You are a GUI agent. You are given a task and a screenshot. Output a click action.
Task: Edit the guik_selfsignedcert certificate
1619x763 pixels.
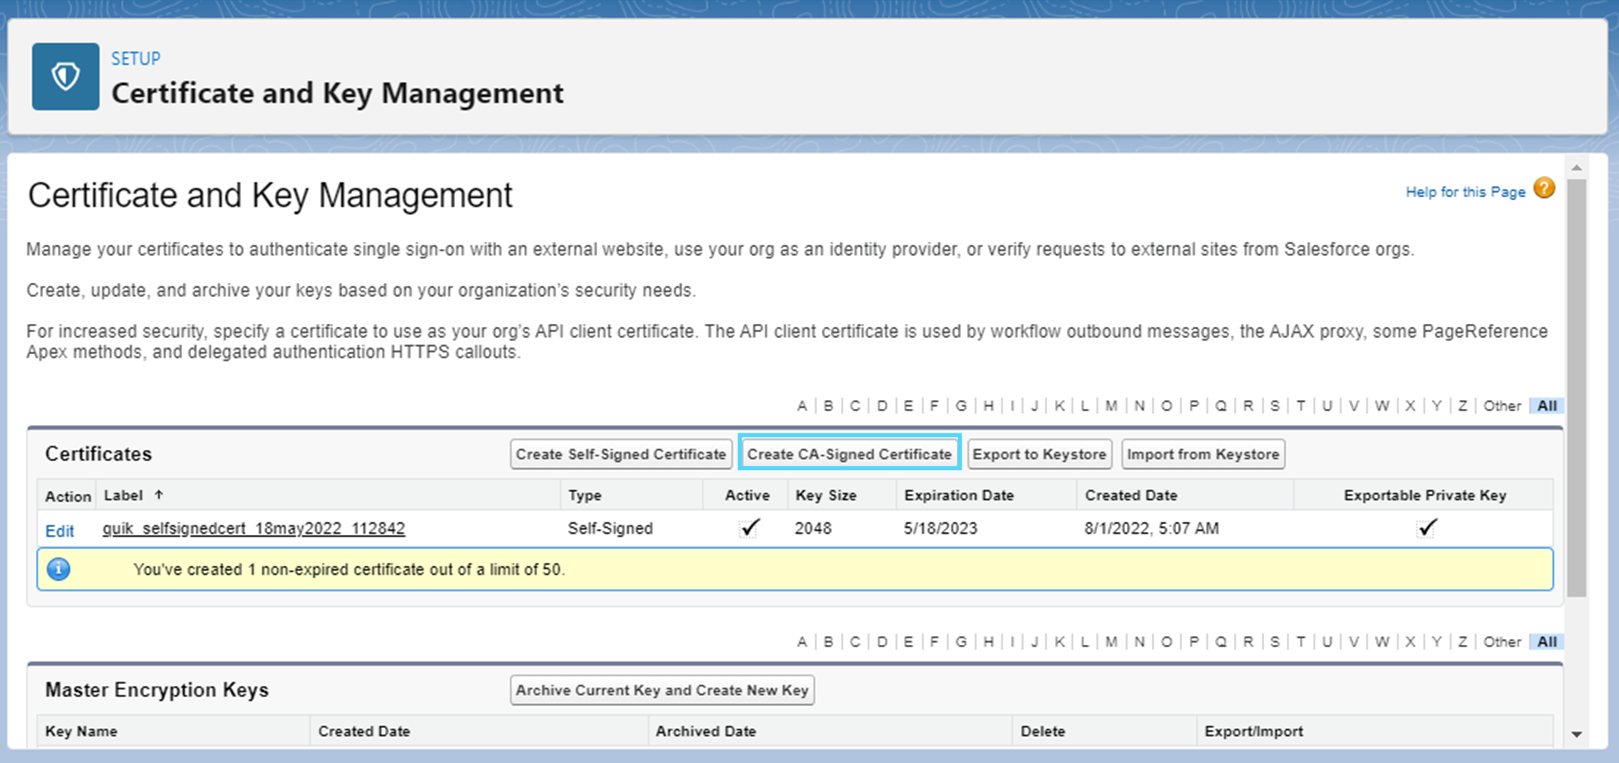click(x=60, y=531)
